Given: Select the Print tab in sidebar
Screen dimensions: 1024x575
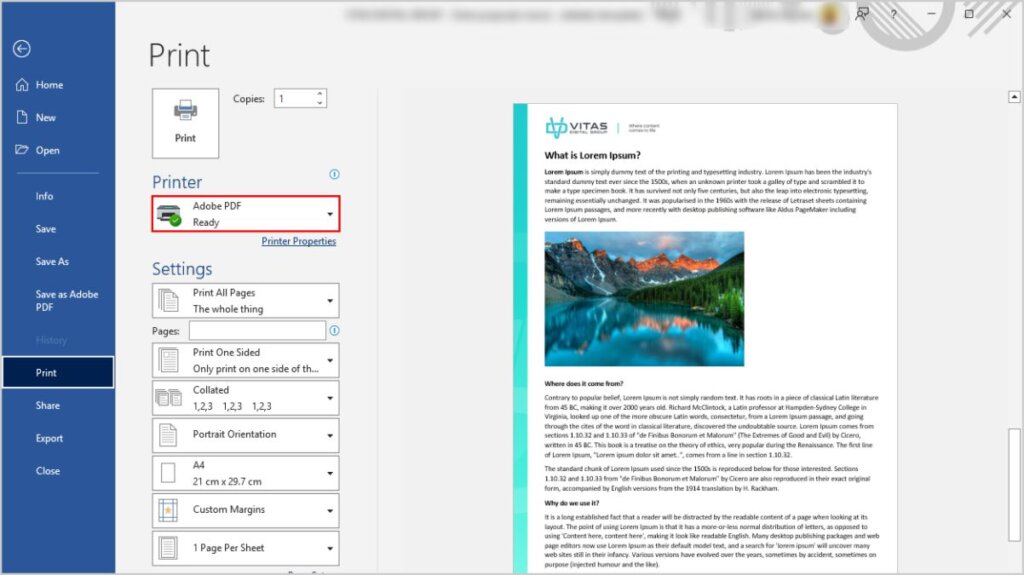Looking at the screenshot, I should [57, 372].
